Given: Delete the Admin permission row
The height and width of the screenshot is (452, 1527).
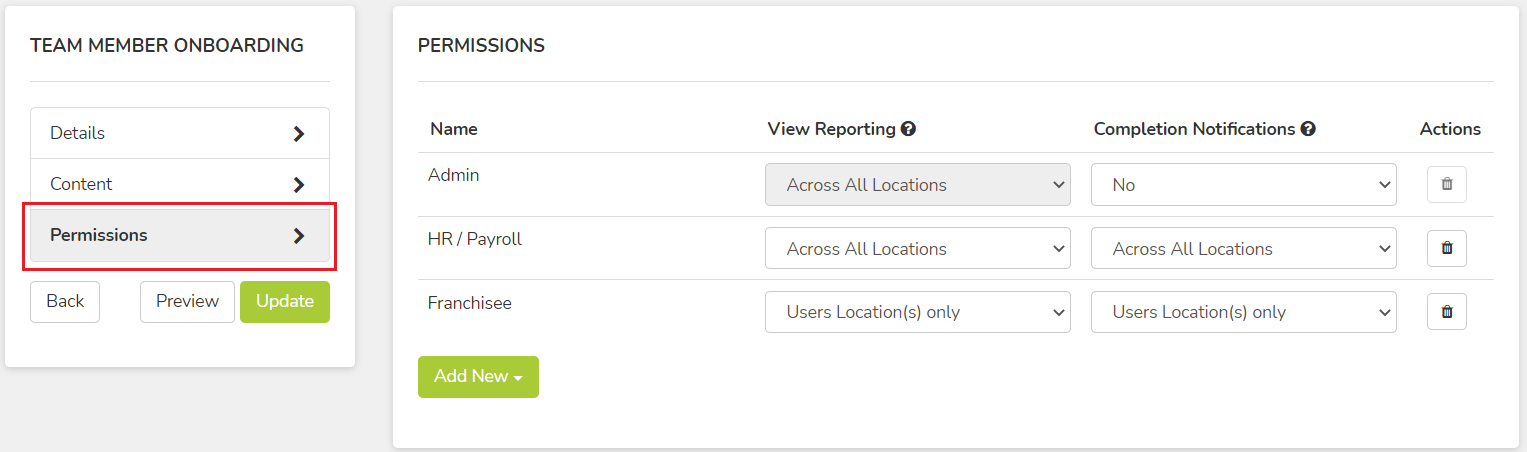Looking at the screenshot, I should (1446, 185).
